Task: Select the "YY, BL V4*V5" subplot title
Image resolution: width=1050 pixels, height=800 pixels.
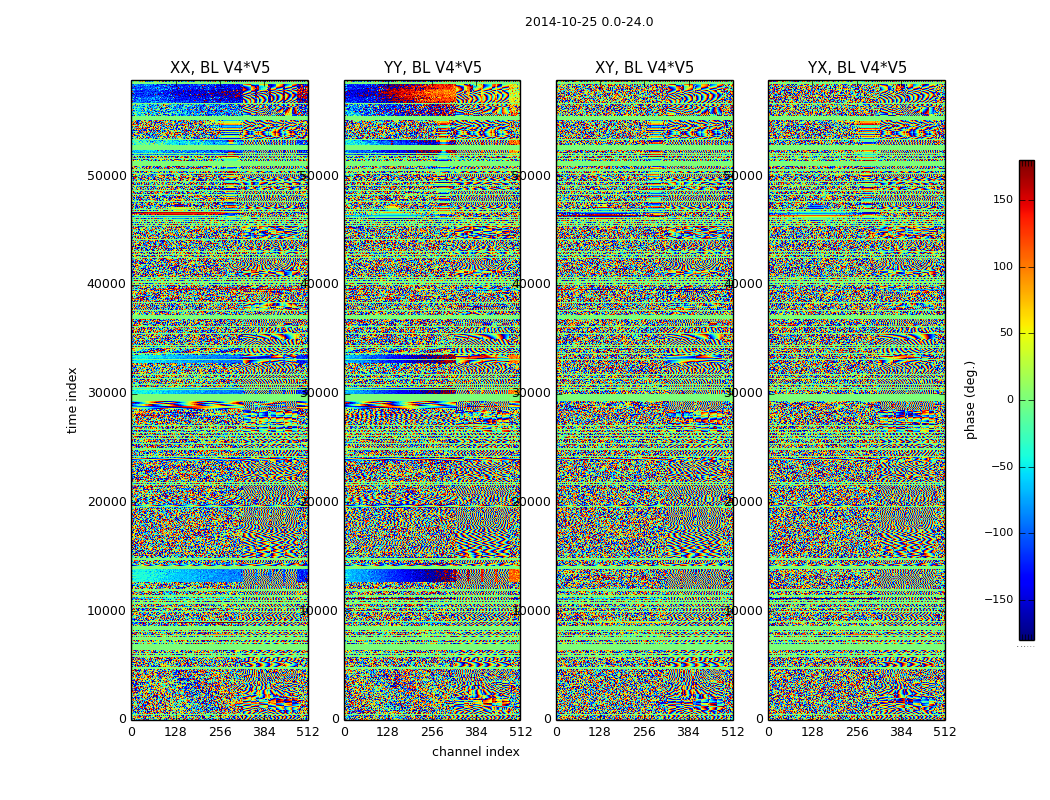Action: pos(432,68)
